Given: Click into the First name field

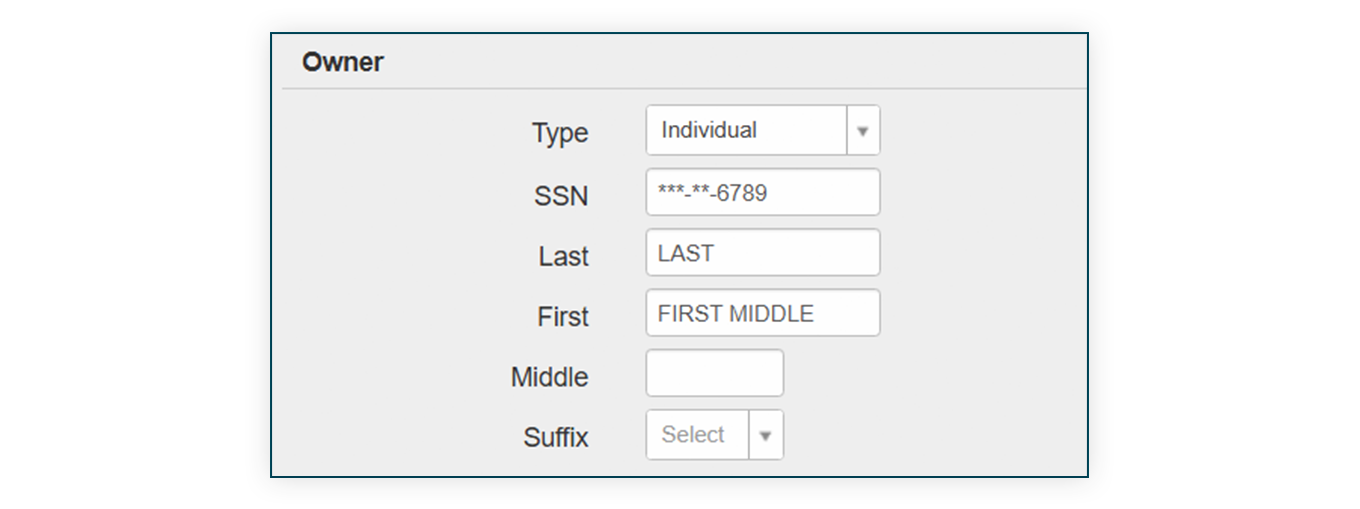Looking at the screenshot, I should (x=763, y=313).
